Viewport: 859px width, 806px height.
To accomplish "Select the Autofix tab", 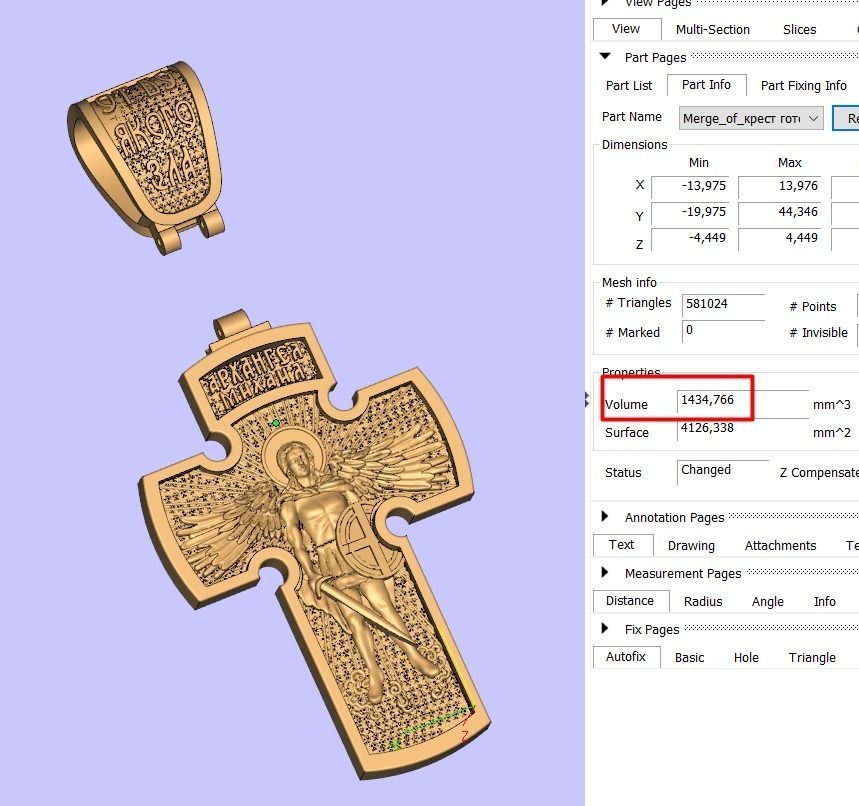I will [626, 657].
